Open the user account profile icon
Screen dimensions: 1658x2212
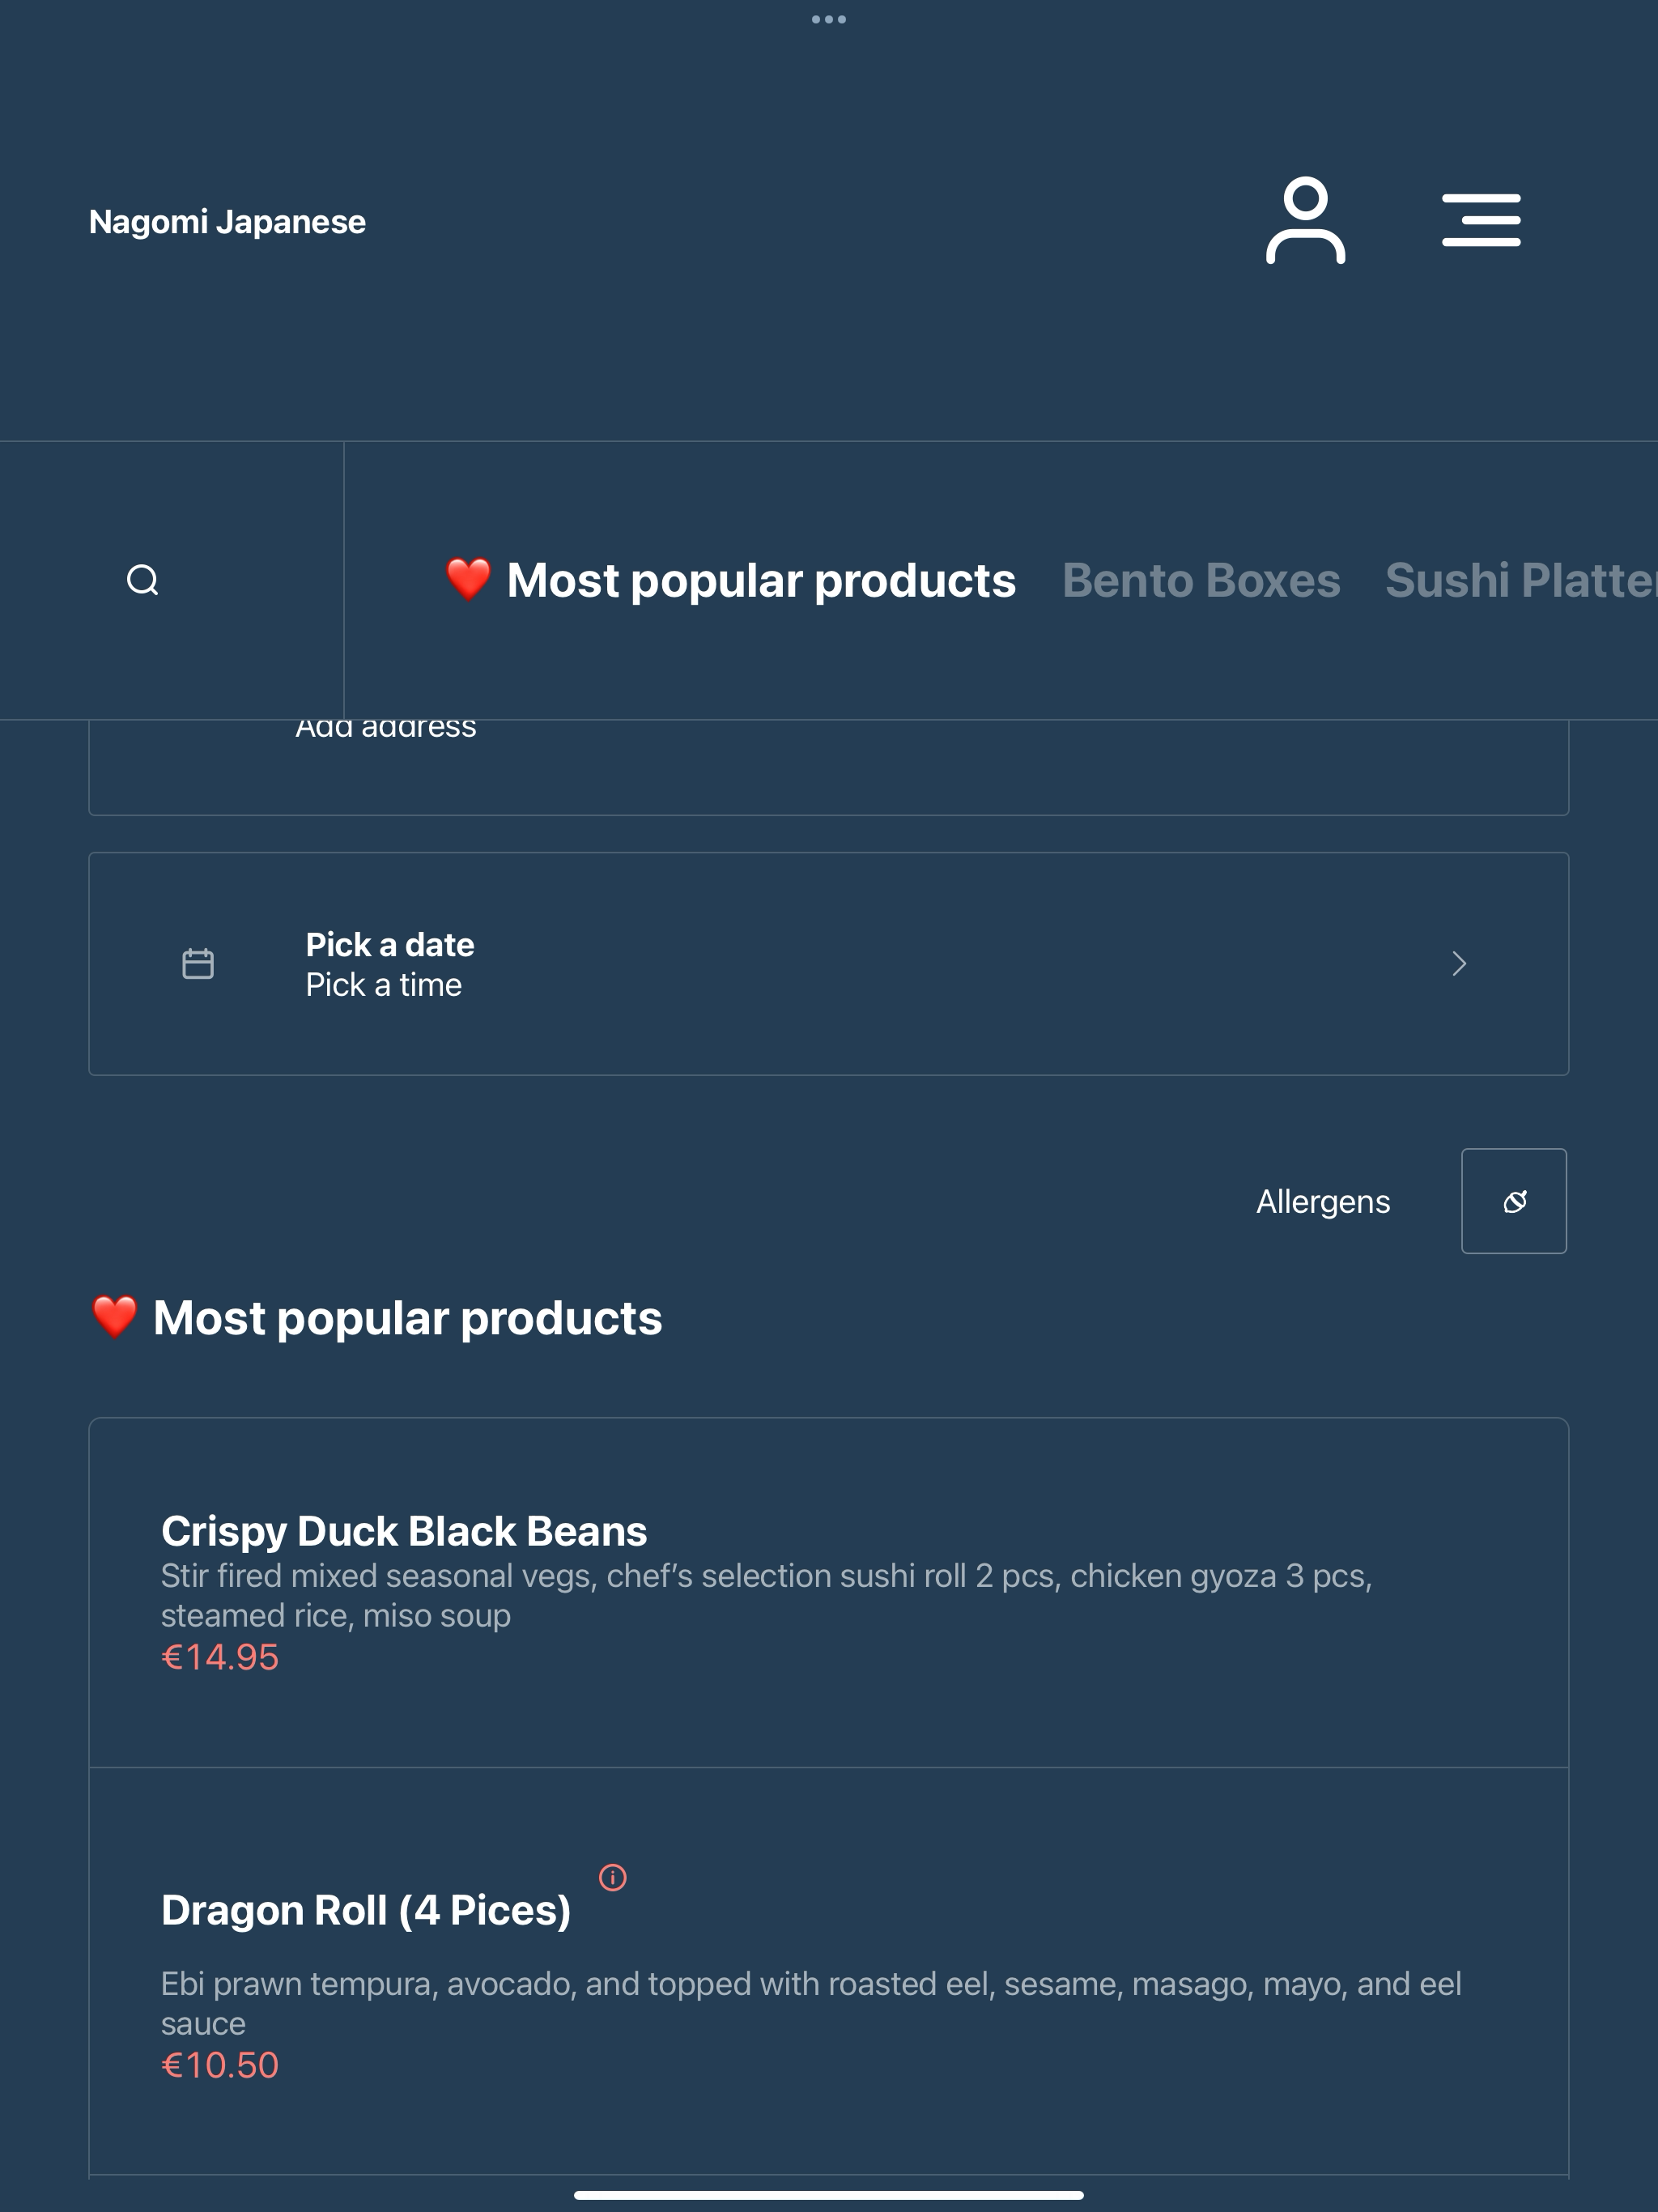(x=1305, y=220)
